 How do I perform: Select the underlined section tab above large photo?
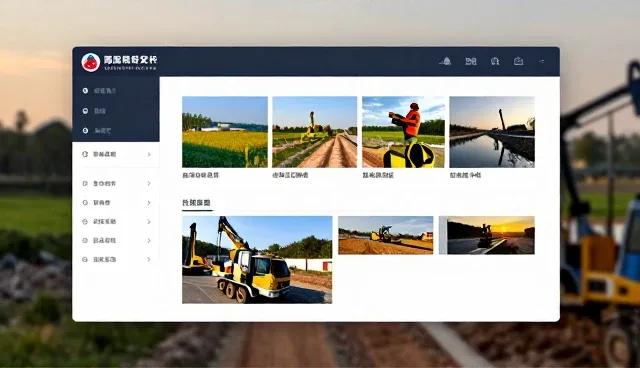196,203
